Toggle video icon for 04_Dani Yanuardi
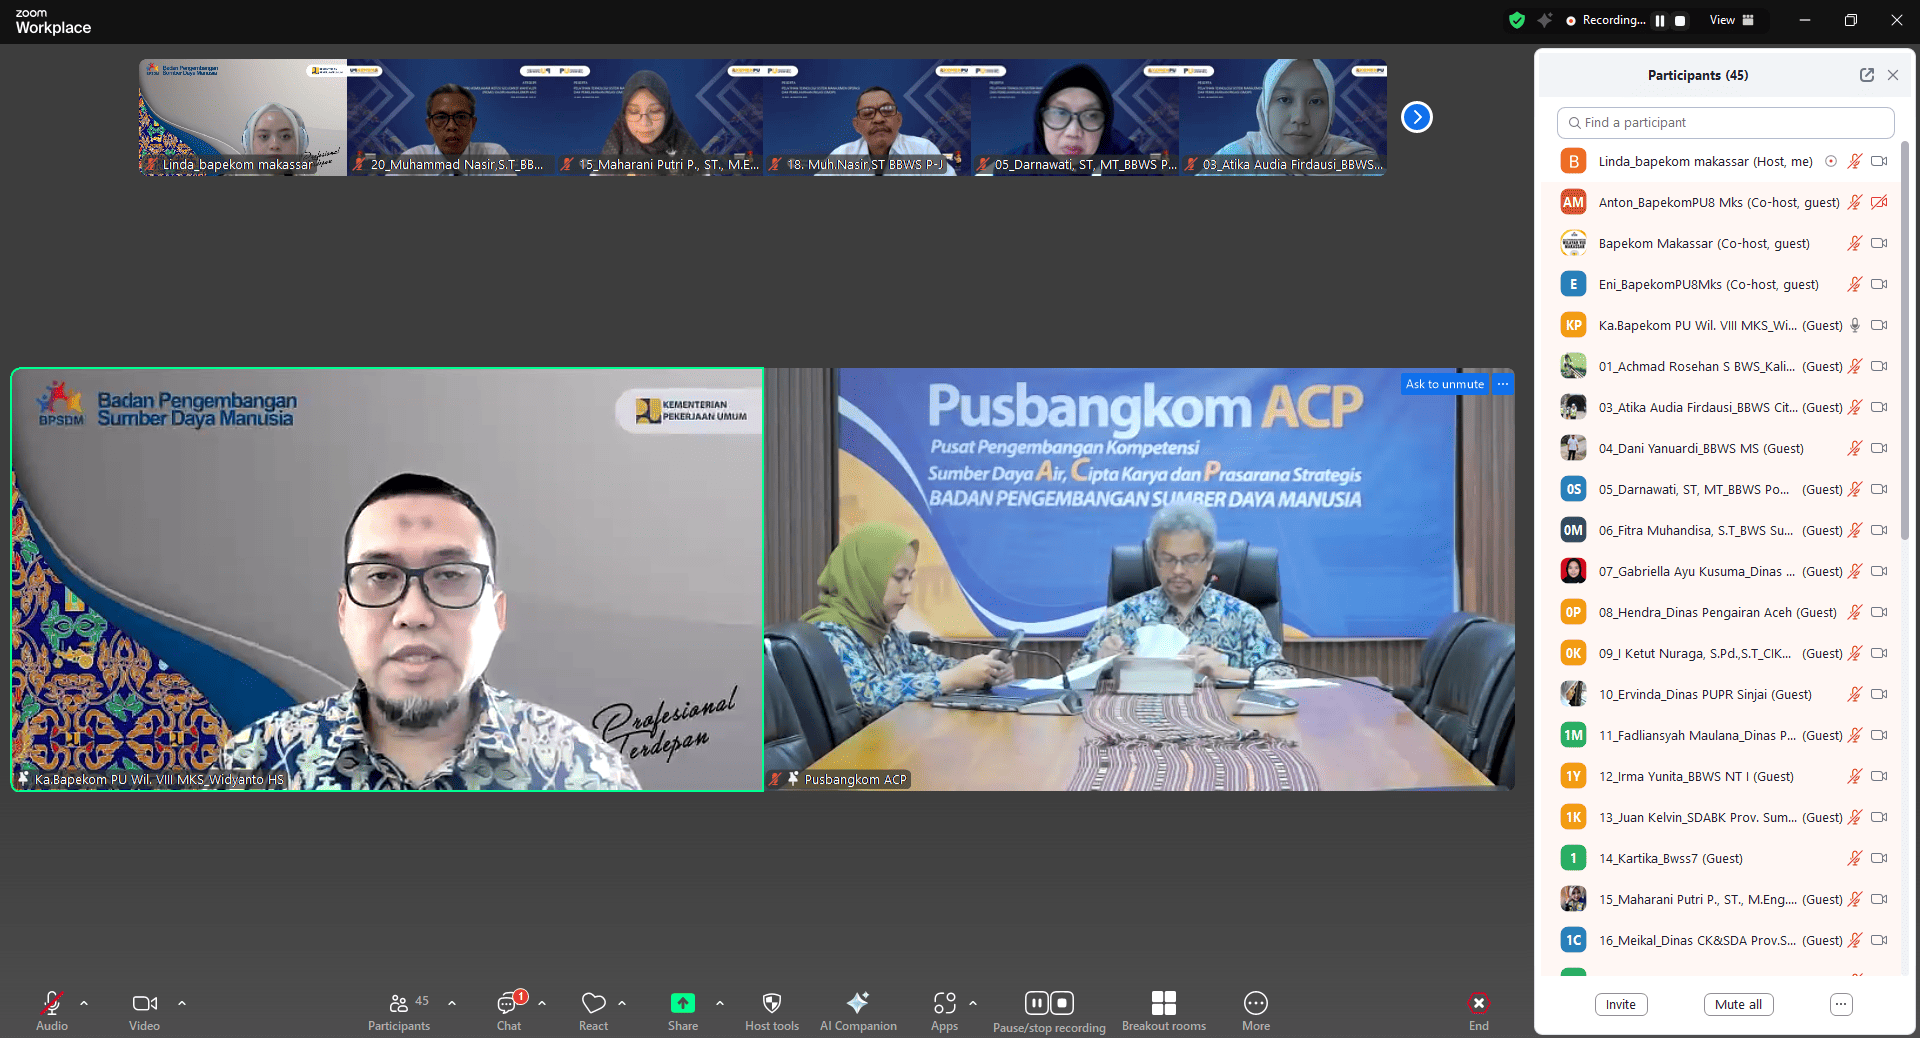 pyautogui.click(x=1879, y=448)
